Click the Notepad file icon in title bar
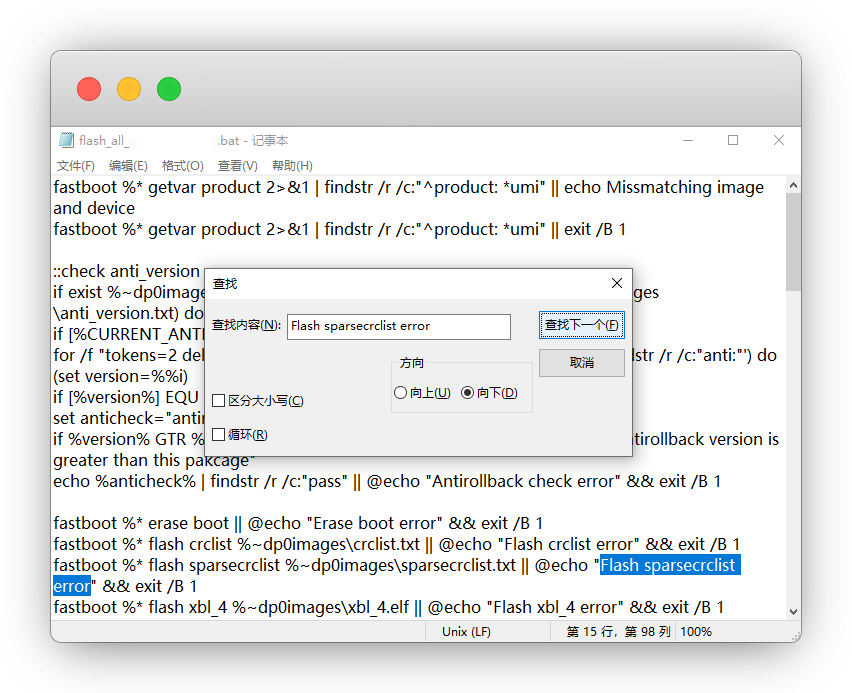Viewport: 852px width, 693px height. pos(66,141)
